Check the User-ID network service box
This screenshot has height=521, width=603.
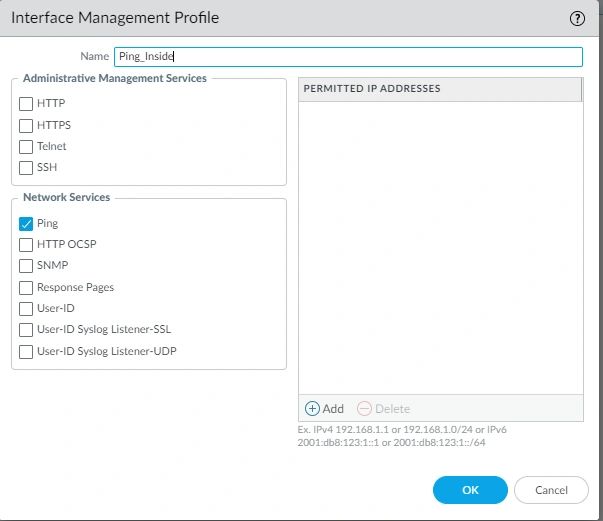(27, 308)
